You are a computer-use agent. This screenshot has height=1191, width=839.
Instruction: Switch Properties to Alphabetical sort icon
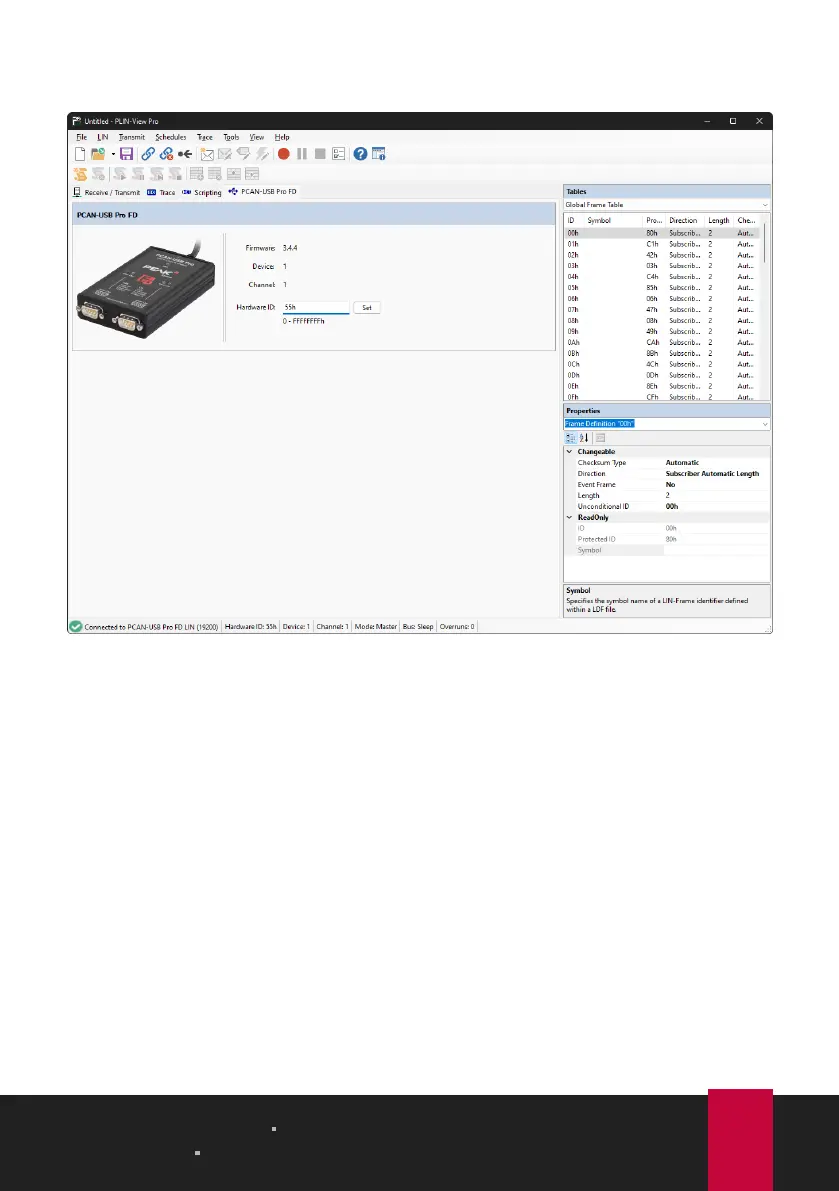pyautogui.click(x=584, y=438)
